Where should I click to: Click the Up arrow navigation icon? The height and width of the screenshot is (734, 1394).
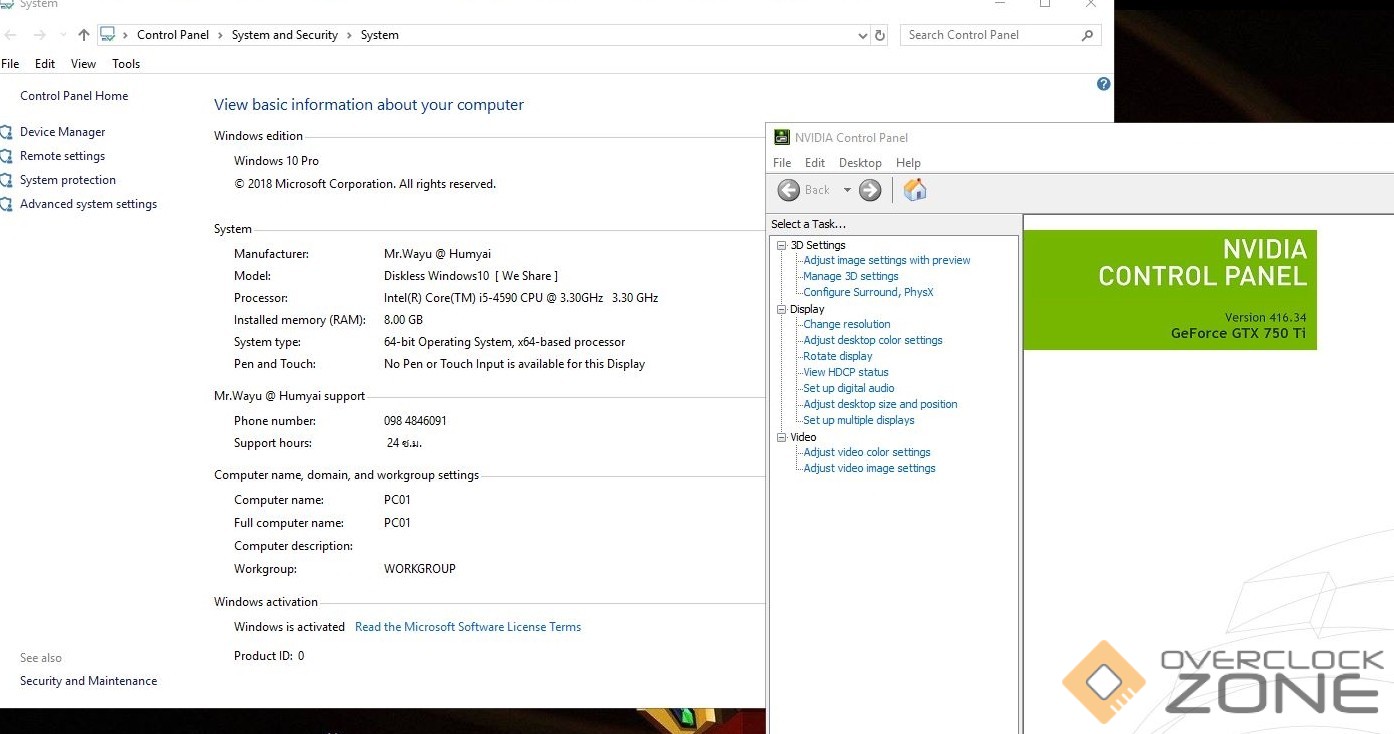84,35
